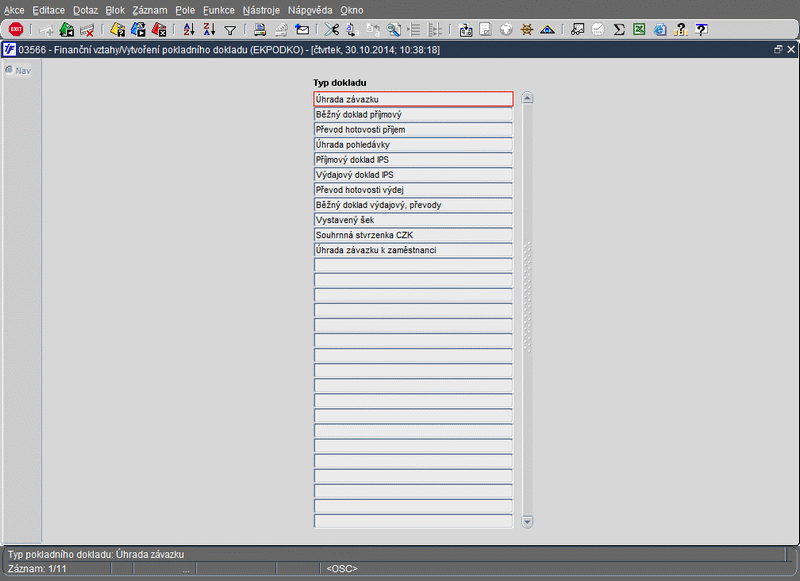Click the envelope mail icon

(302, 30)
